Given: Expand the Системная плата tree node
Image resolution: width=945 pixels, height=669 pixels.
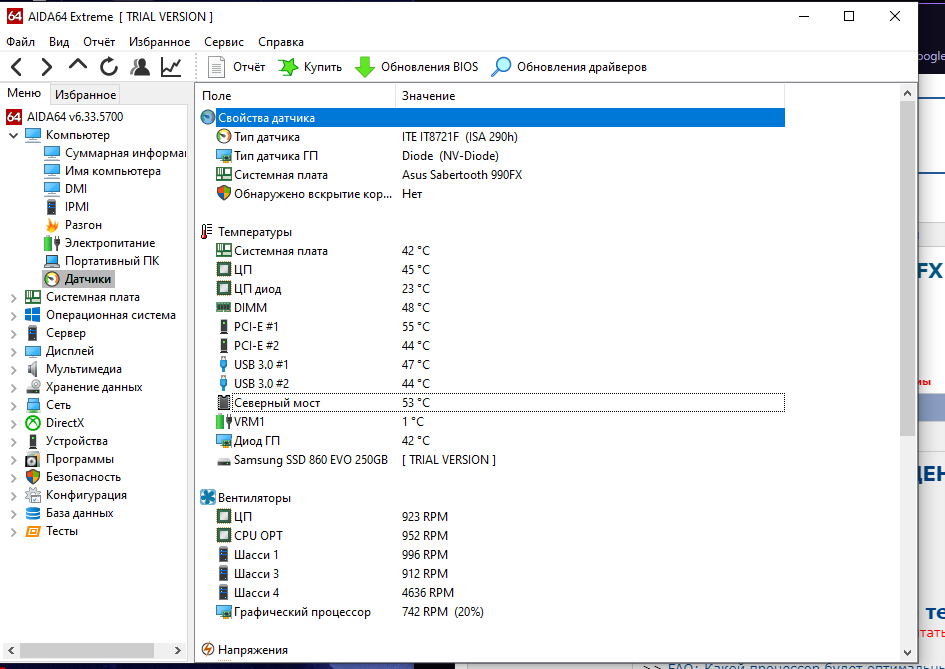Looking at the screenshot, I should [13, 297].
